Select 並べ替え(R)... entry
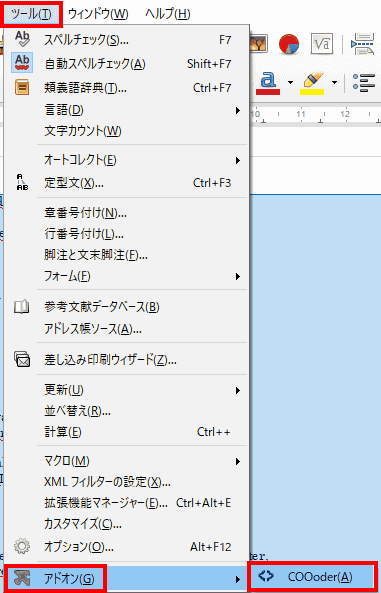This screenshot has height=593, width=381. point(126,411)
